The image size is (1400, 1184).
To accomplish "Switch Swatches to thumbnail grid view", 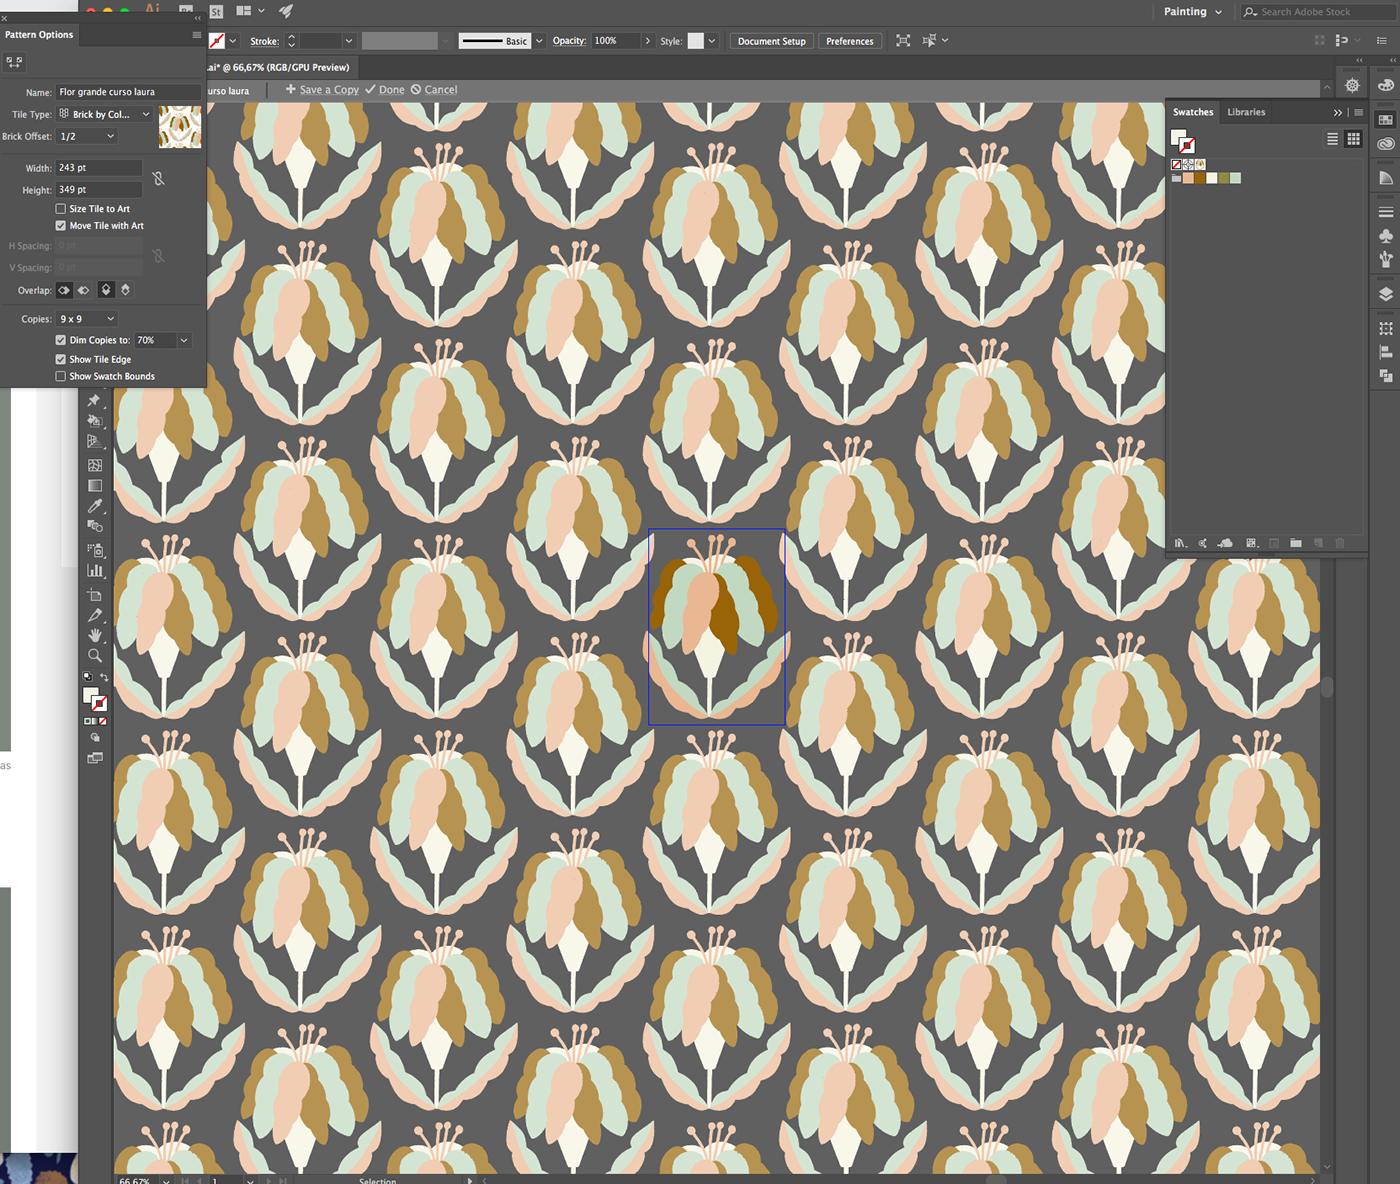I will [x=1353, y=139].
